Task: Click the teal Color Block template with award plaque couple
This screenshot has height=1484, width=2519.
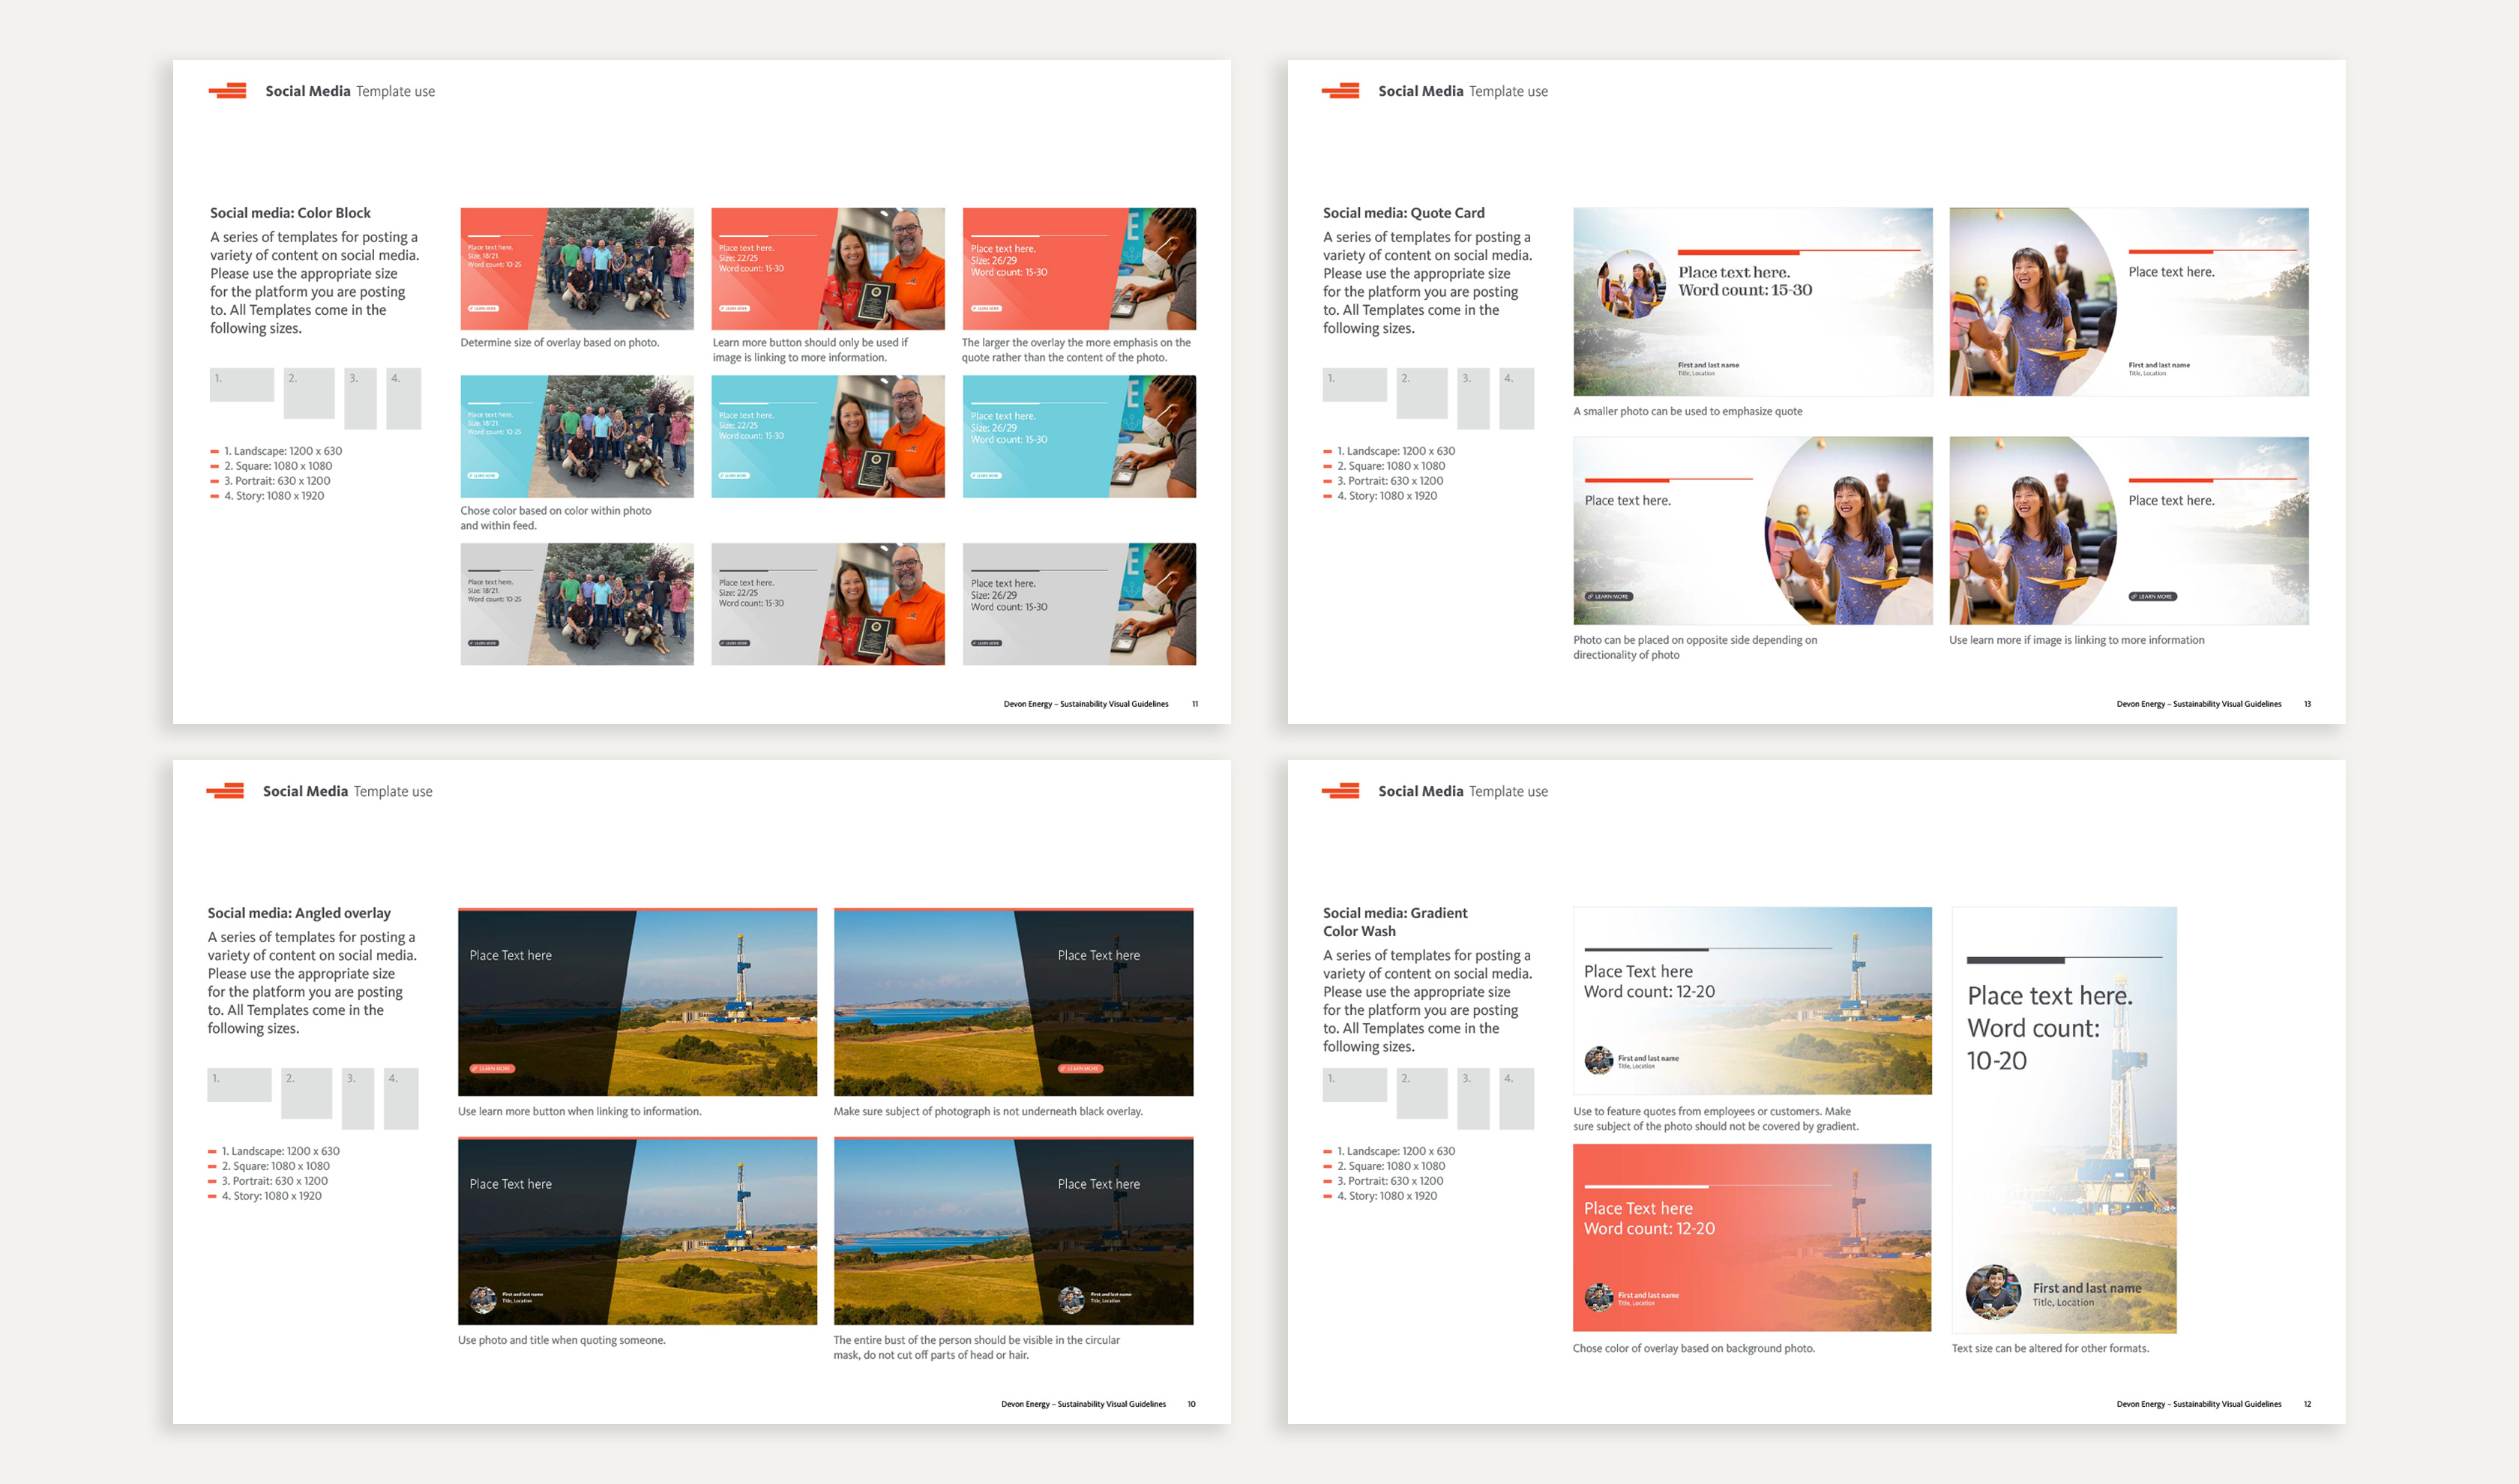Action: pyautogui.click(x=827, y=436)
